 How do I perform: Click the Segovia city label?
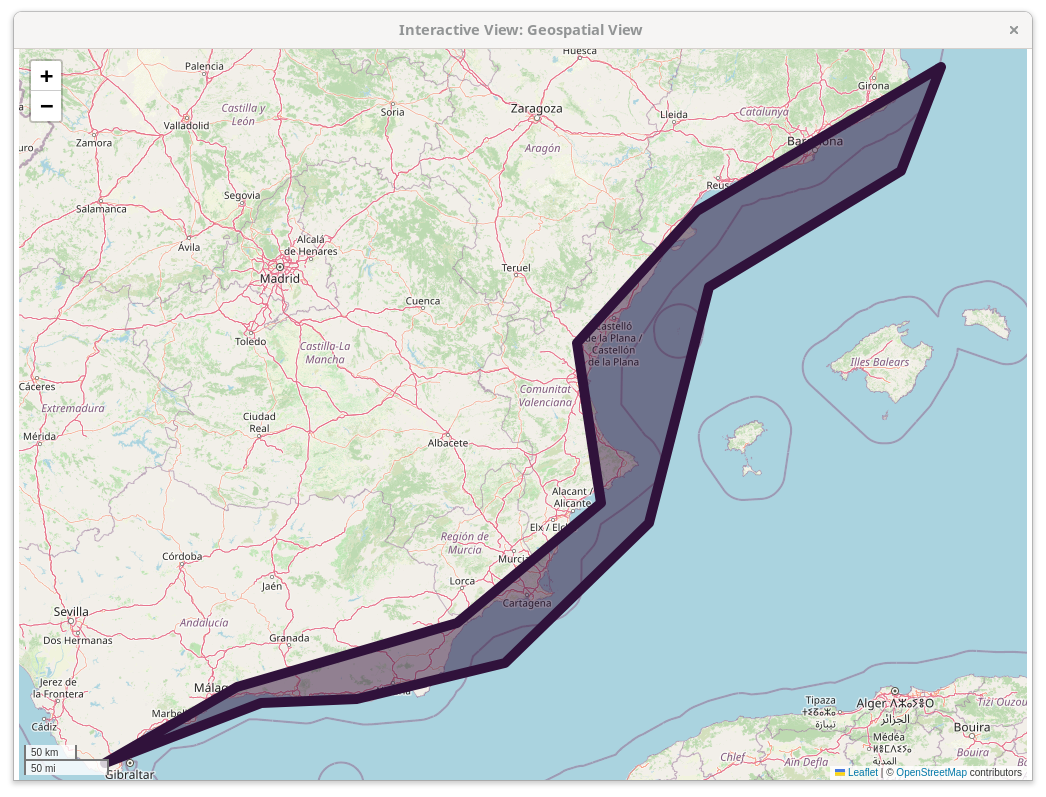[242, 195]
